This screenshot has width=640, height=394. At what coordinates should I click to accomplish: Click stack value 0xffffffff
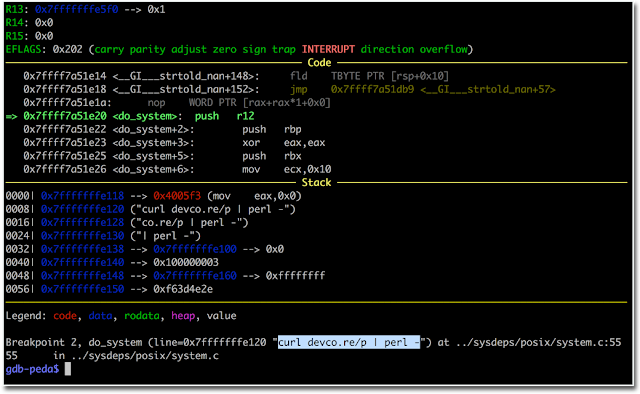click(x=296, y=276)
